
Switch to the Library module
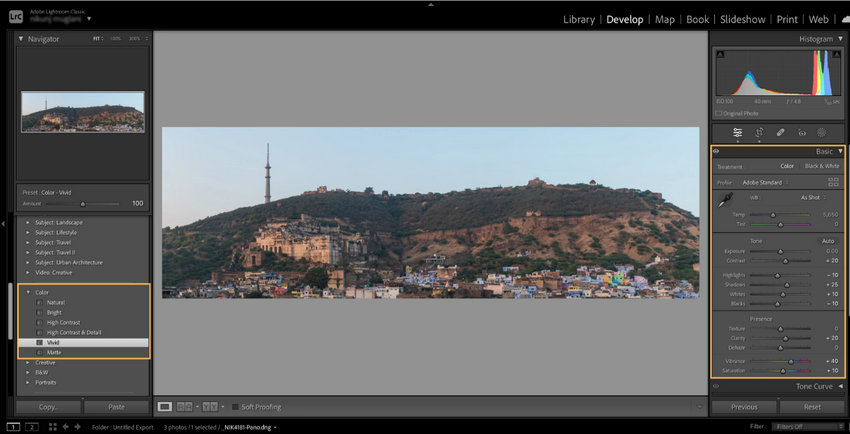pos(578,20)
